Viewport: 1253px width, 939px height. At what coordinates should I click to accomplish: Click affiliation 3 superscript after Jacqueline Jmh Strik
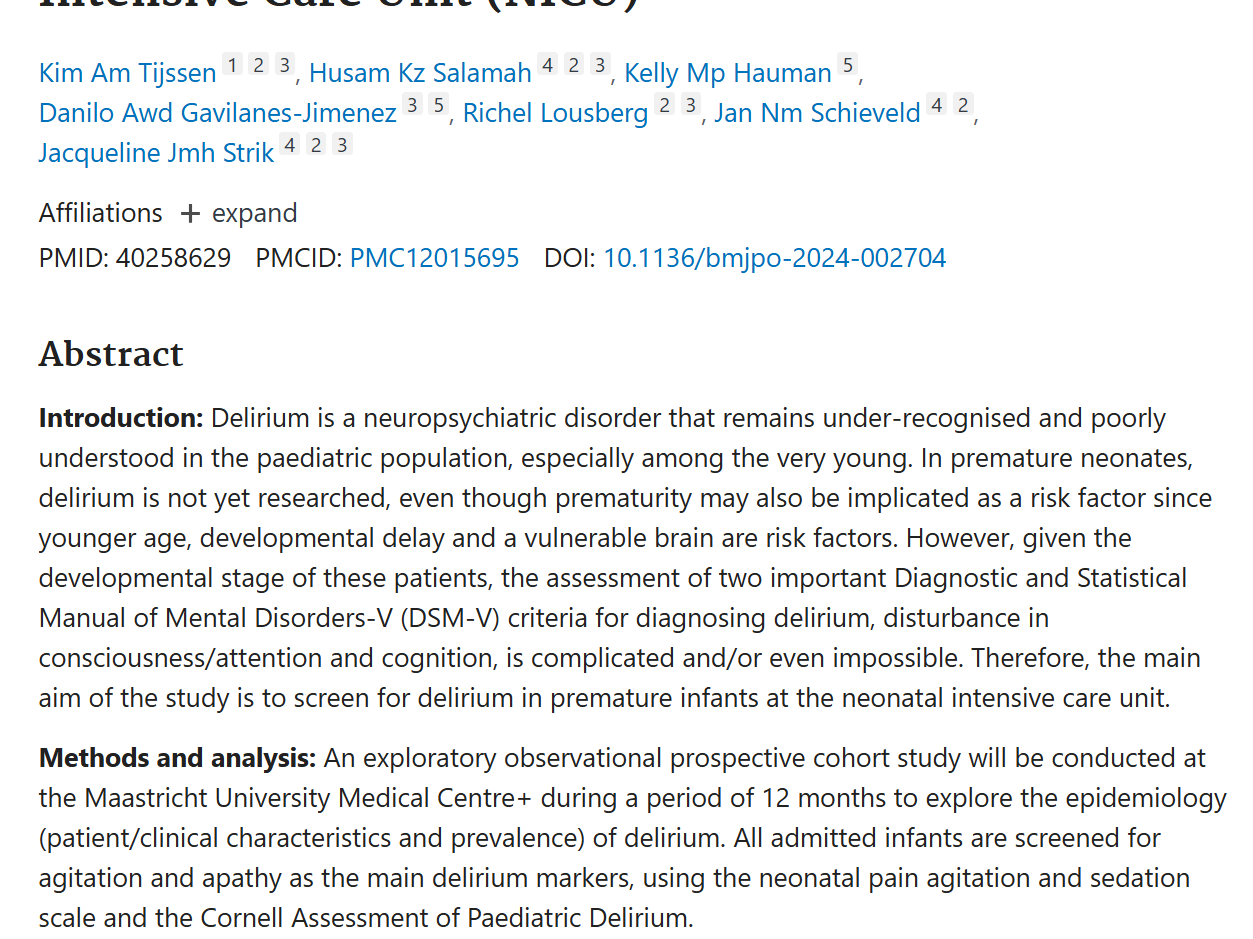click(342, 146)
